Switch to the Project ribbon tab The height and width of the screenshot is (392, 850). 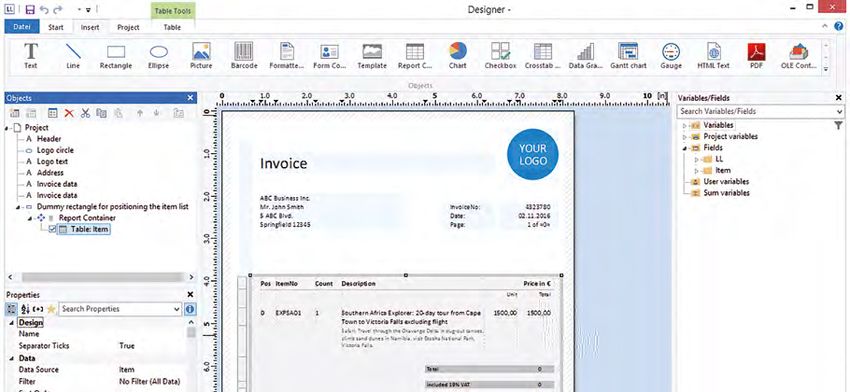[x=128, y=27]
